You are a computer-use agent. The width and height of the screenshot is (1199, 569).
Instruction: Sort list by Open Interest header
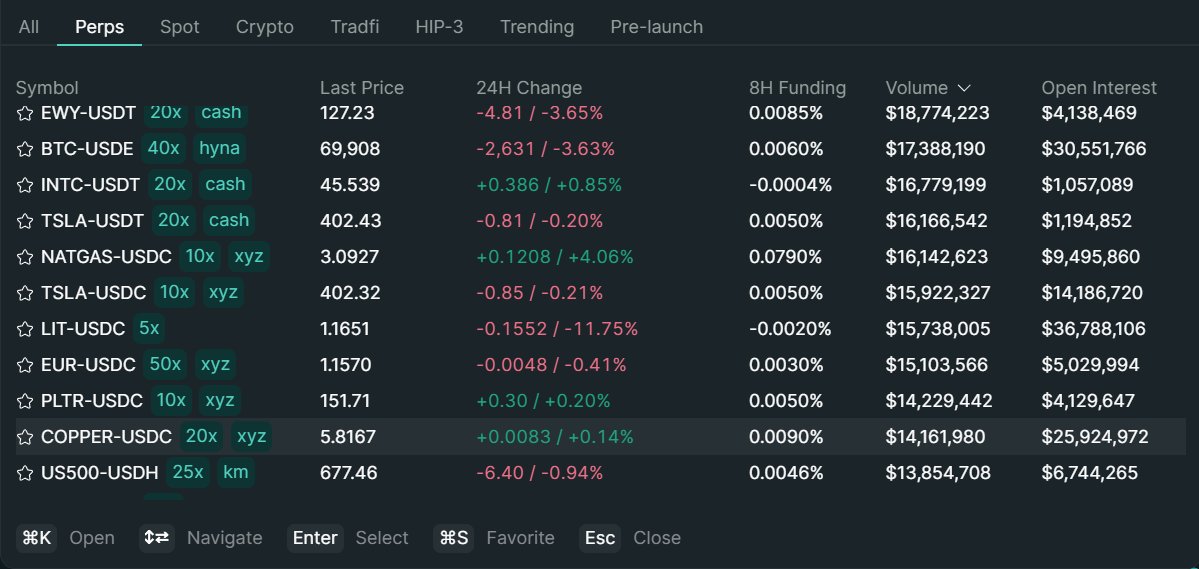(x=1098, y=88)
